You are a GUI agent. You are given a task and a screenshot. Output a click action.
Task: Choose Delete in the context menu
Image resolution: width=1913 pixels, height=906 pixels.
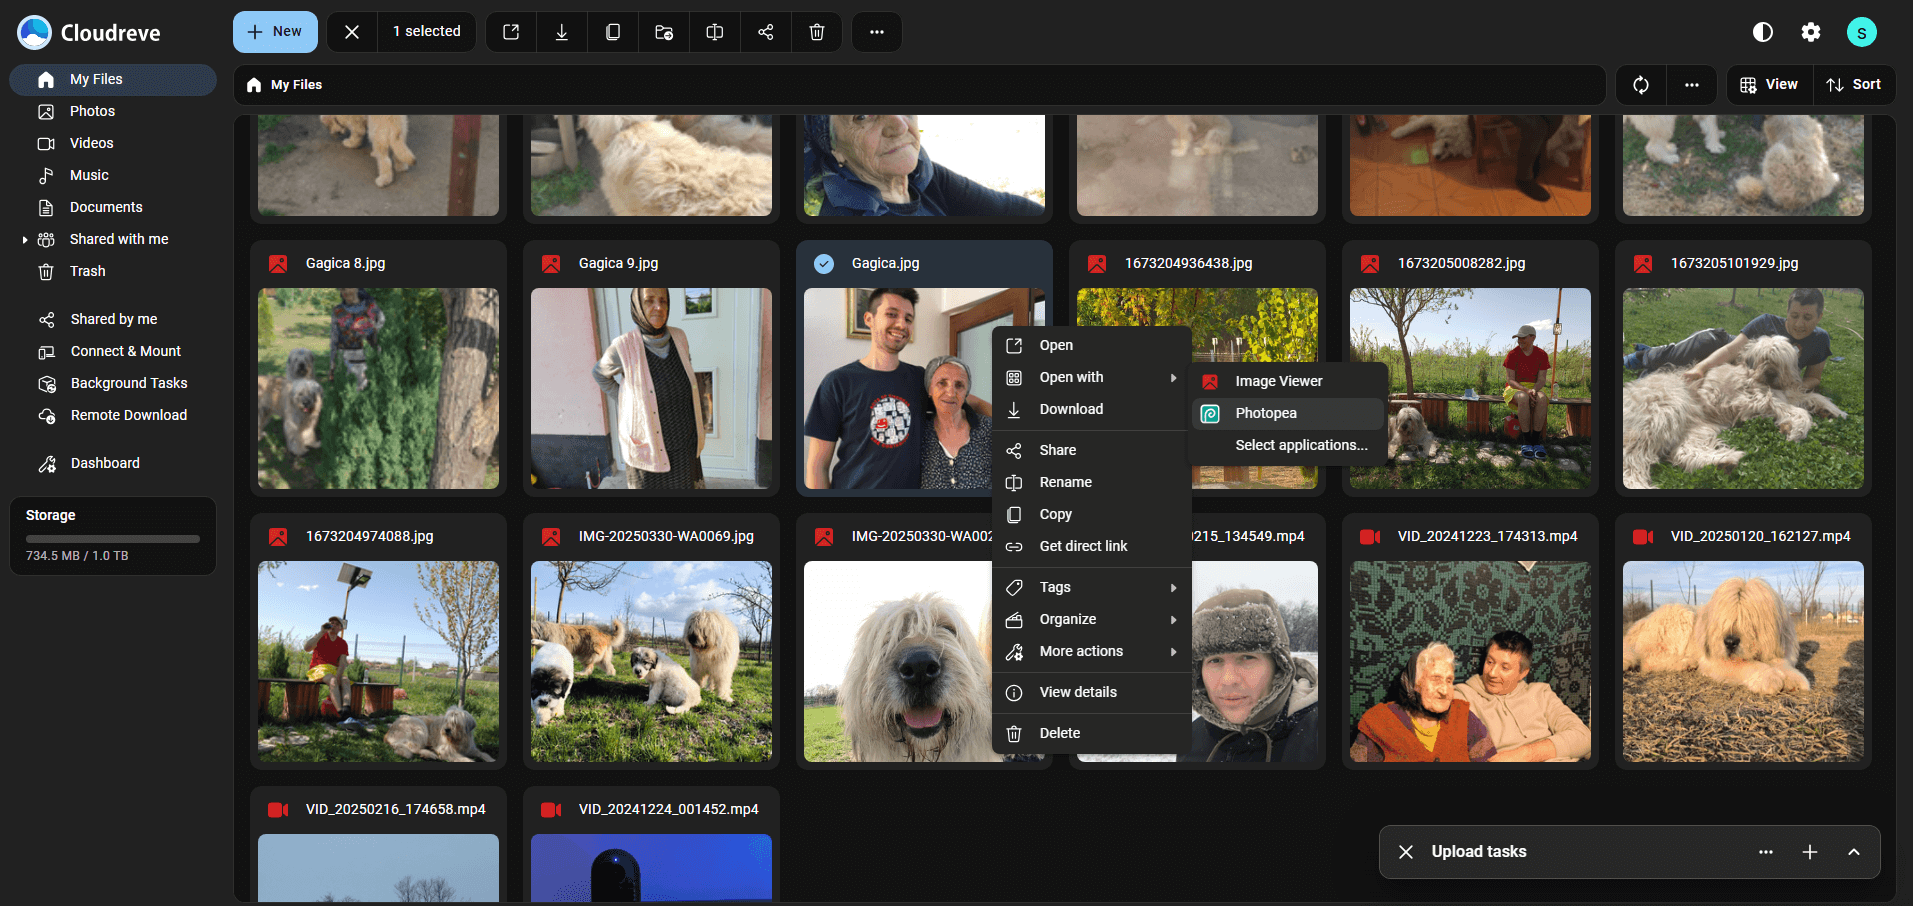(x=1091, y=733)
